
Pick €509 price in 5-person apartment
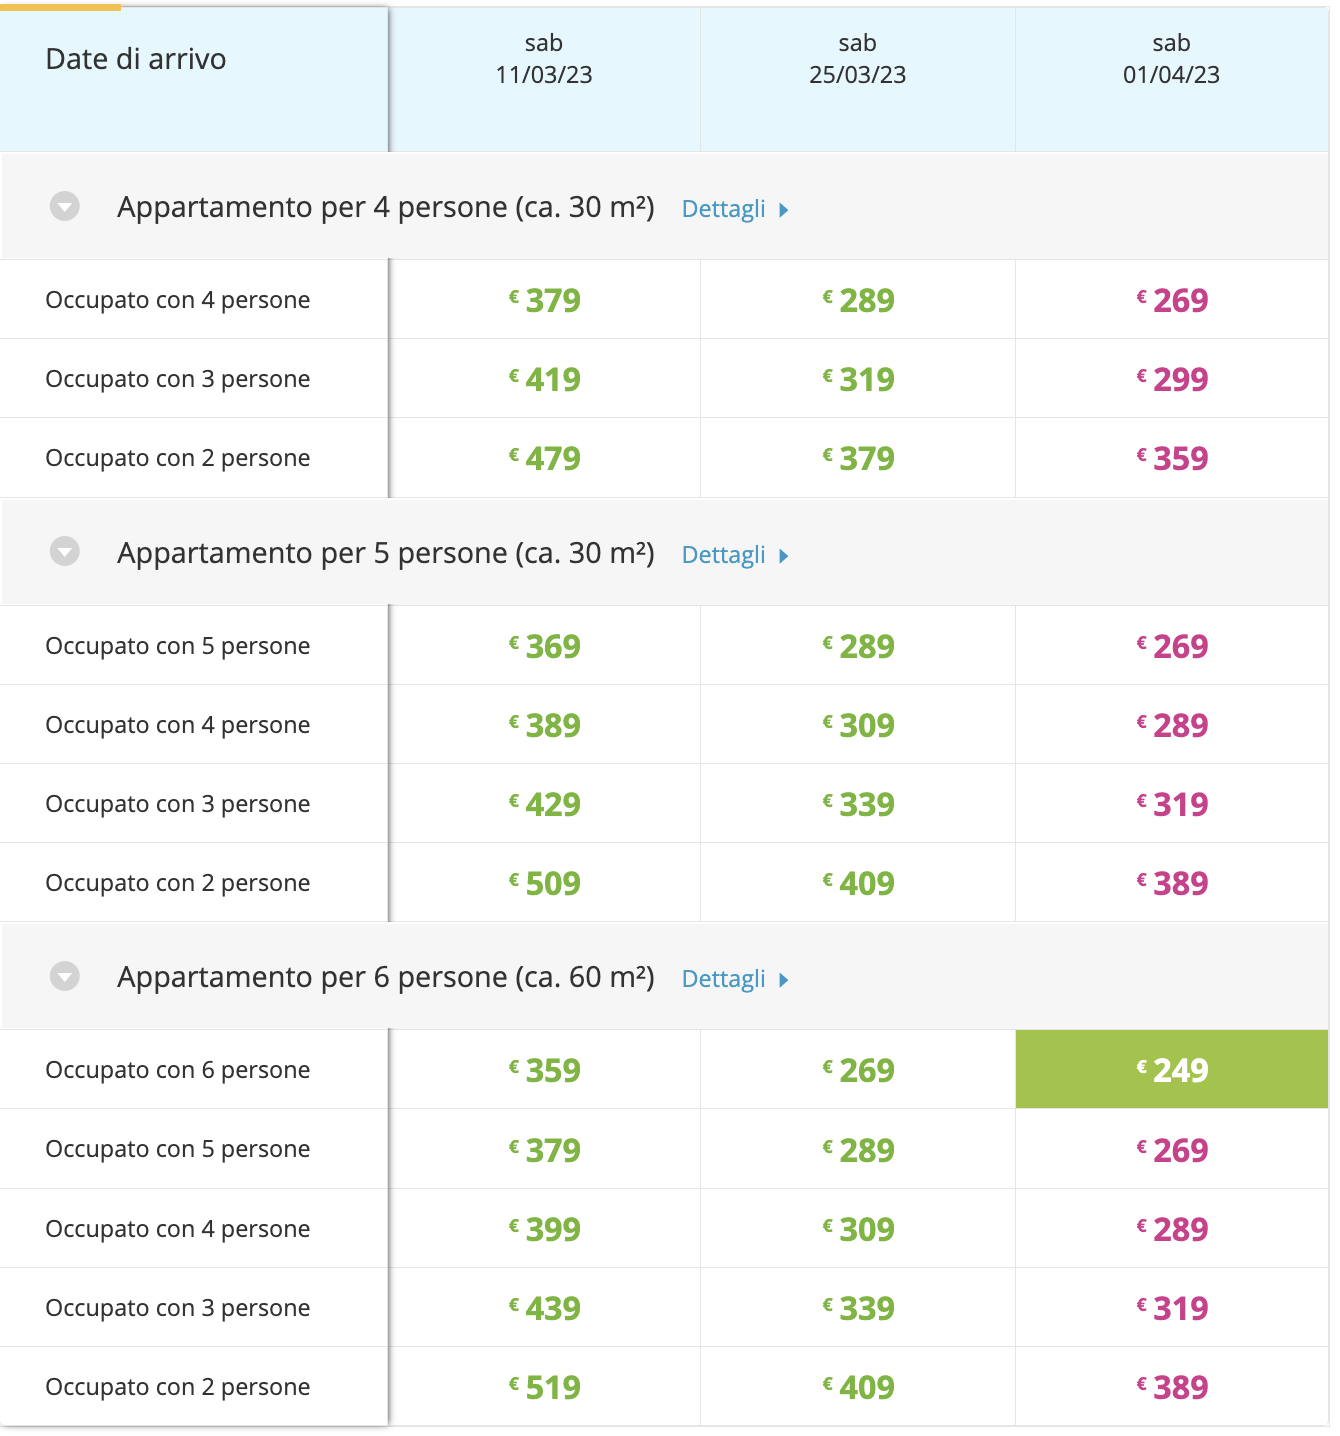click(544, 883)
